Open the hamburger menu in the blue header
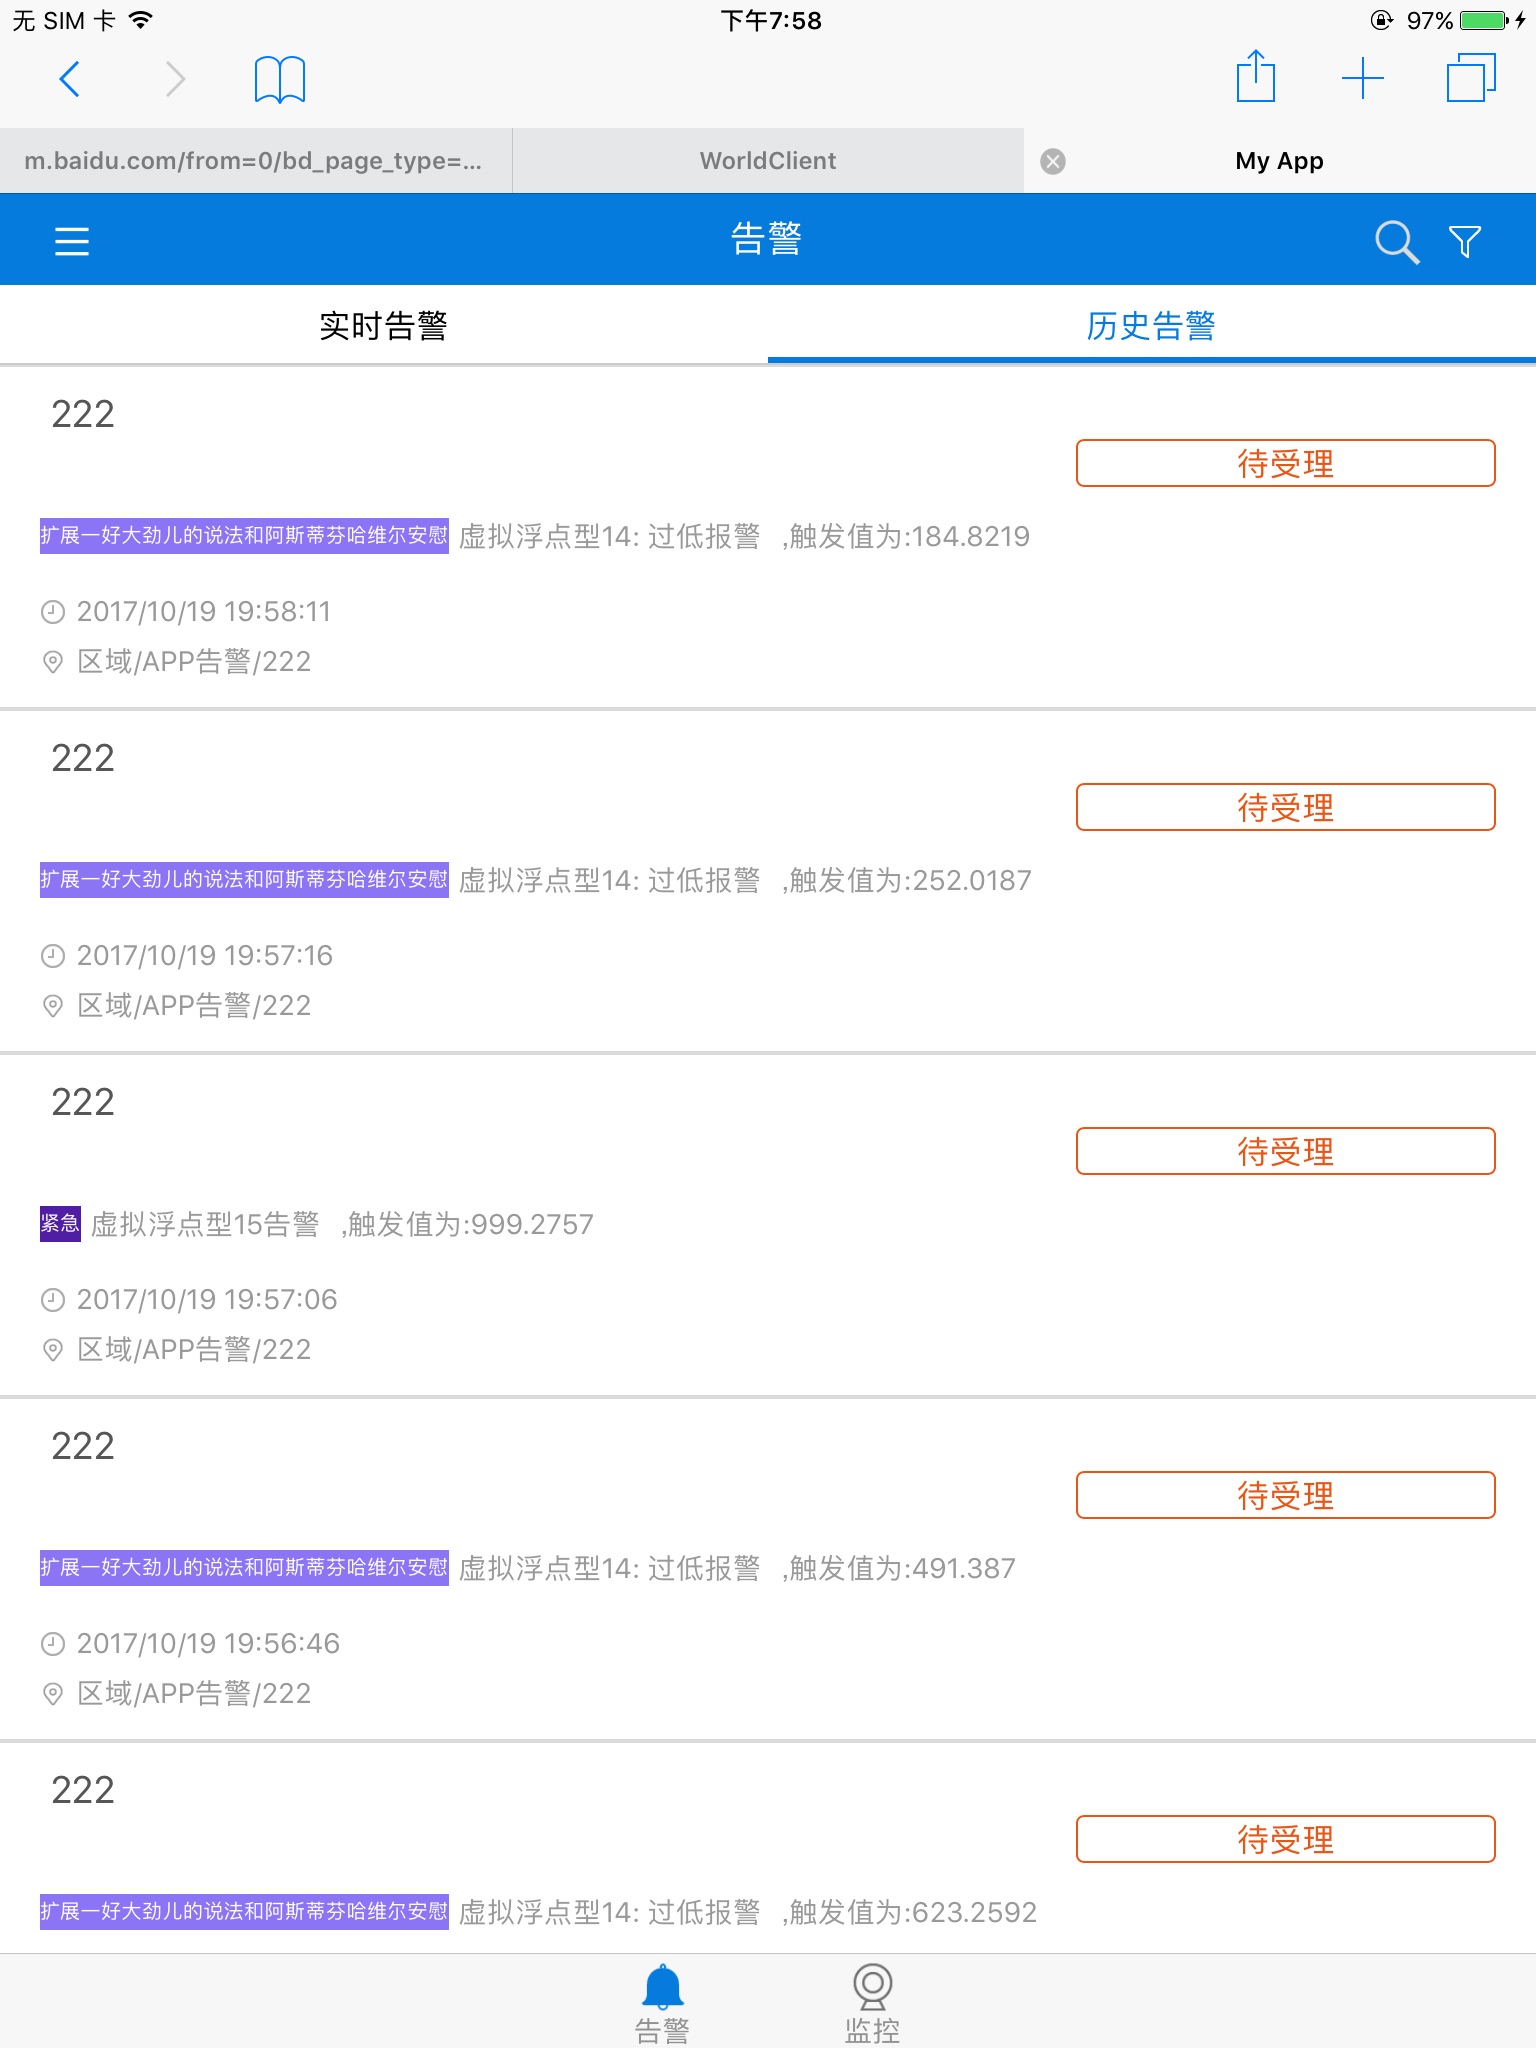The image size is (1536, 2048). pos(72,241)
